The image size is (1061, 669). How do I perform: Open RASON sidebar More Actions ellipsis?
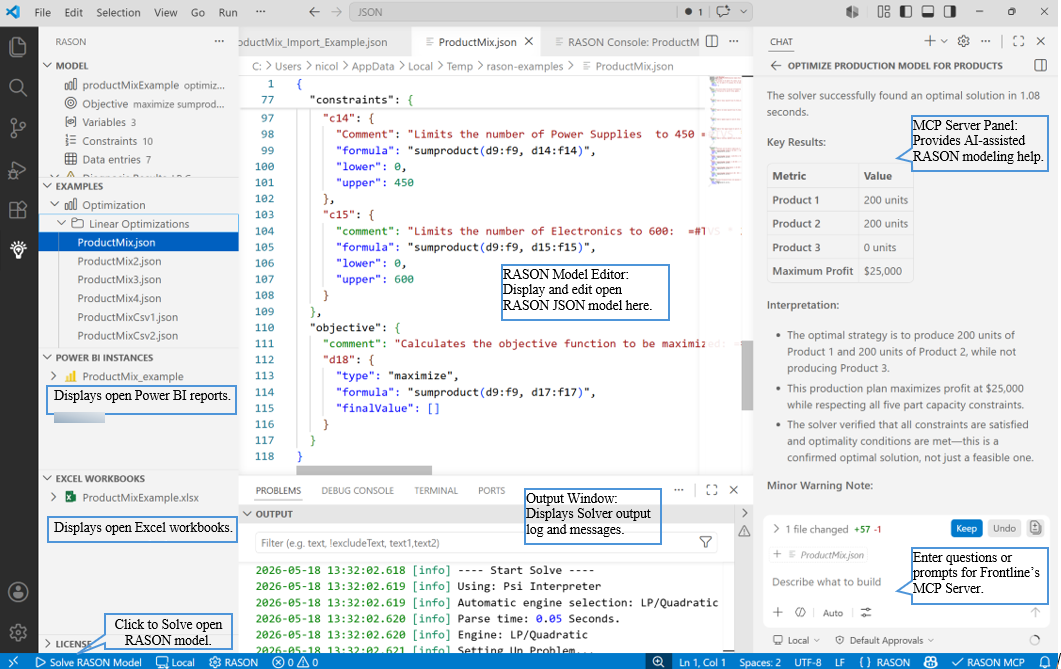219,41
